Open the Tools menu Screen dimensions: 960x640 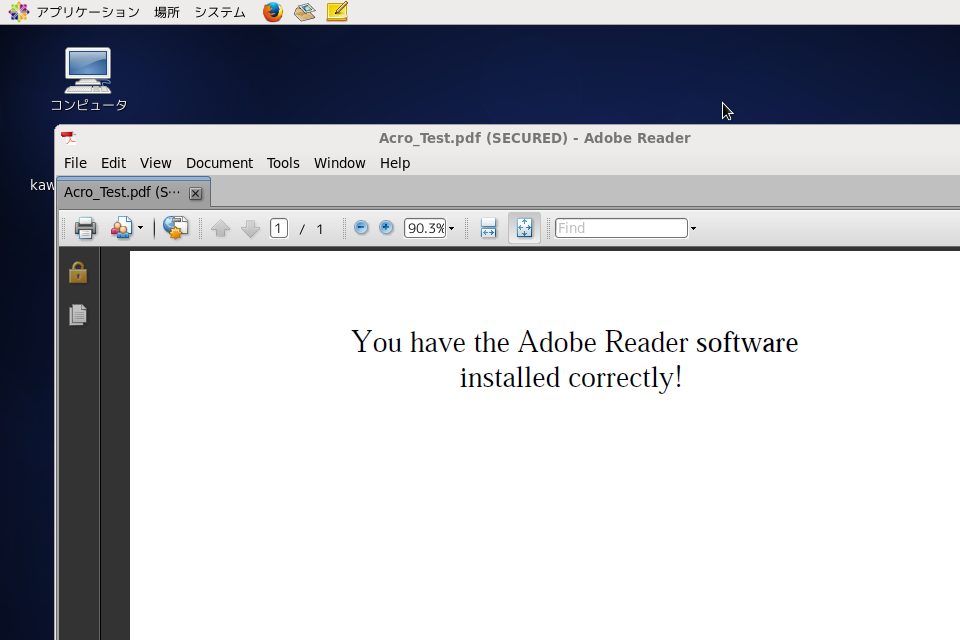pos(283,163)
